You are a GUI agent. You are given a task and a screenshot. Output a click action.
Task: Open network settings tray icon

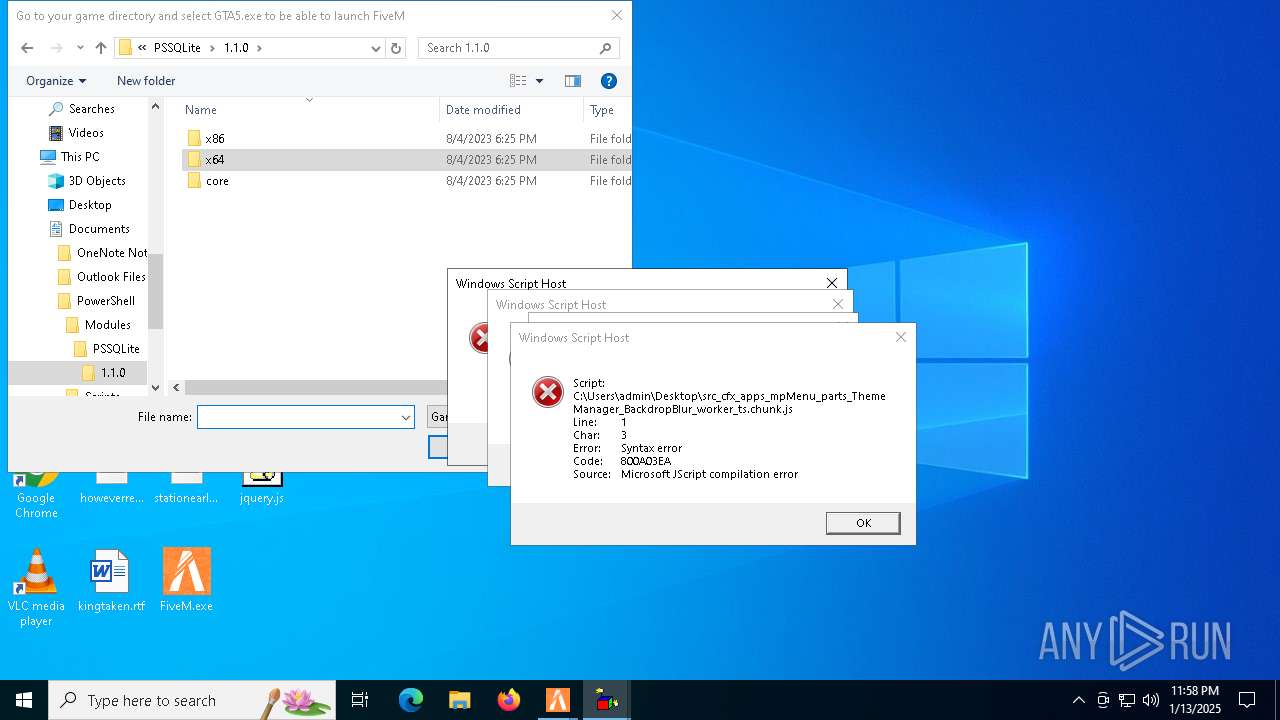pyautogui.click(x=1127, y=700)
